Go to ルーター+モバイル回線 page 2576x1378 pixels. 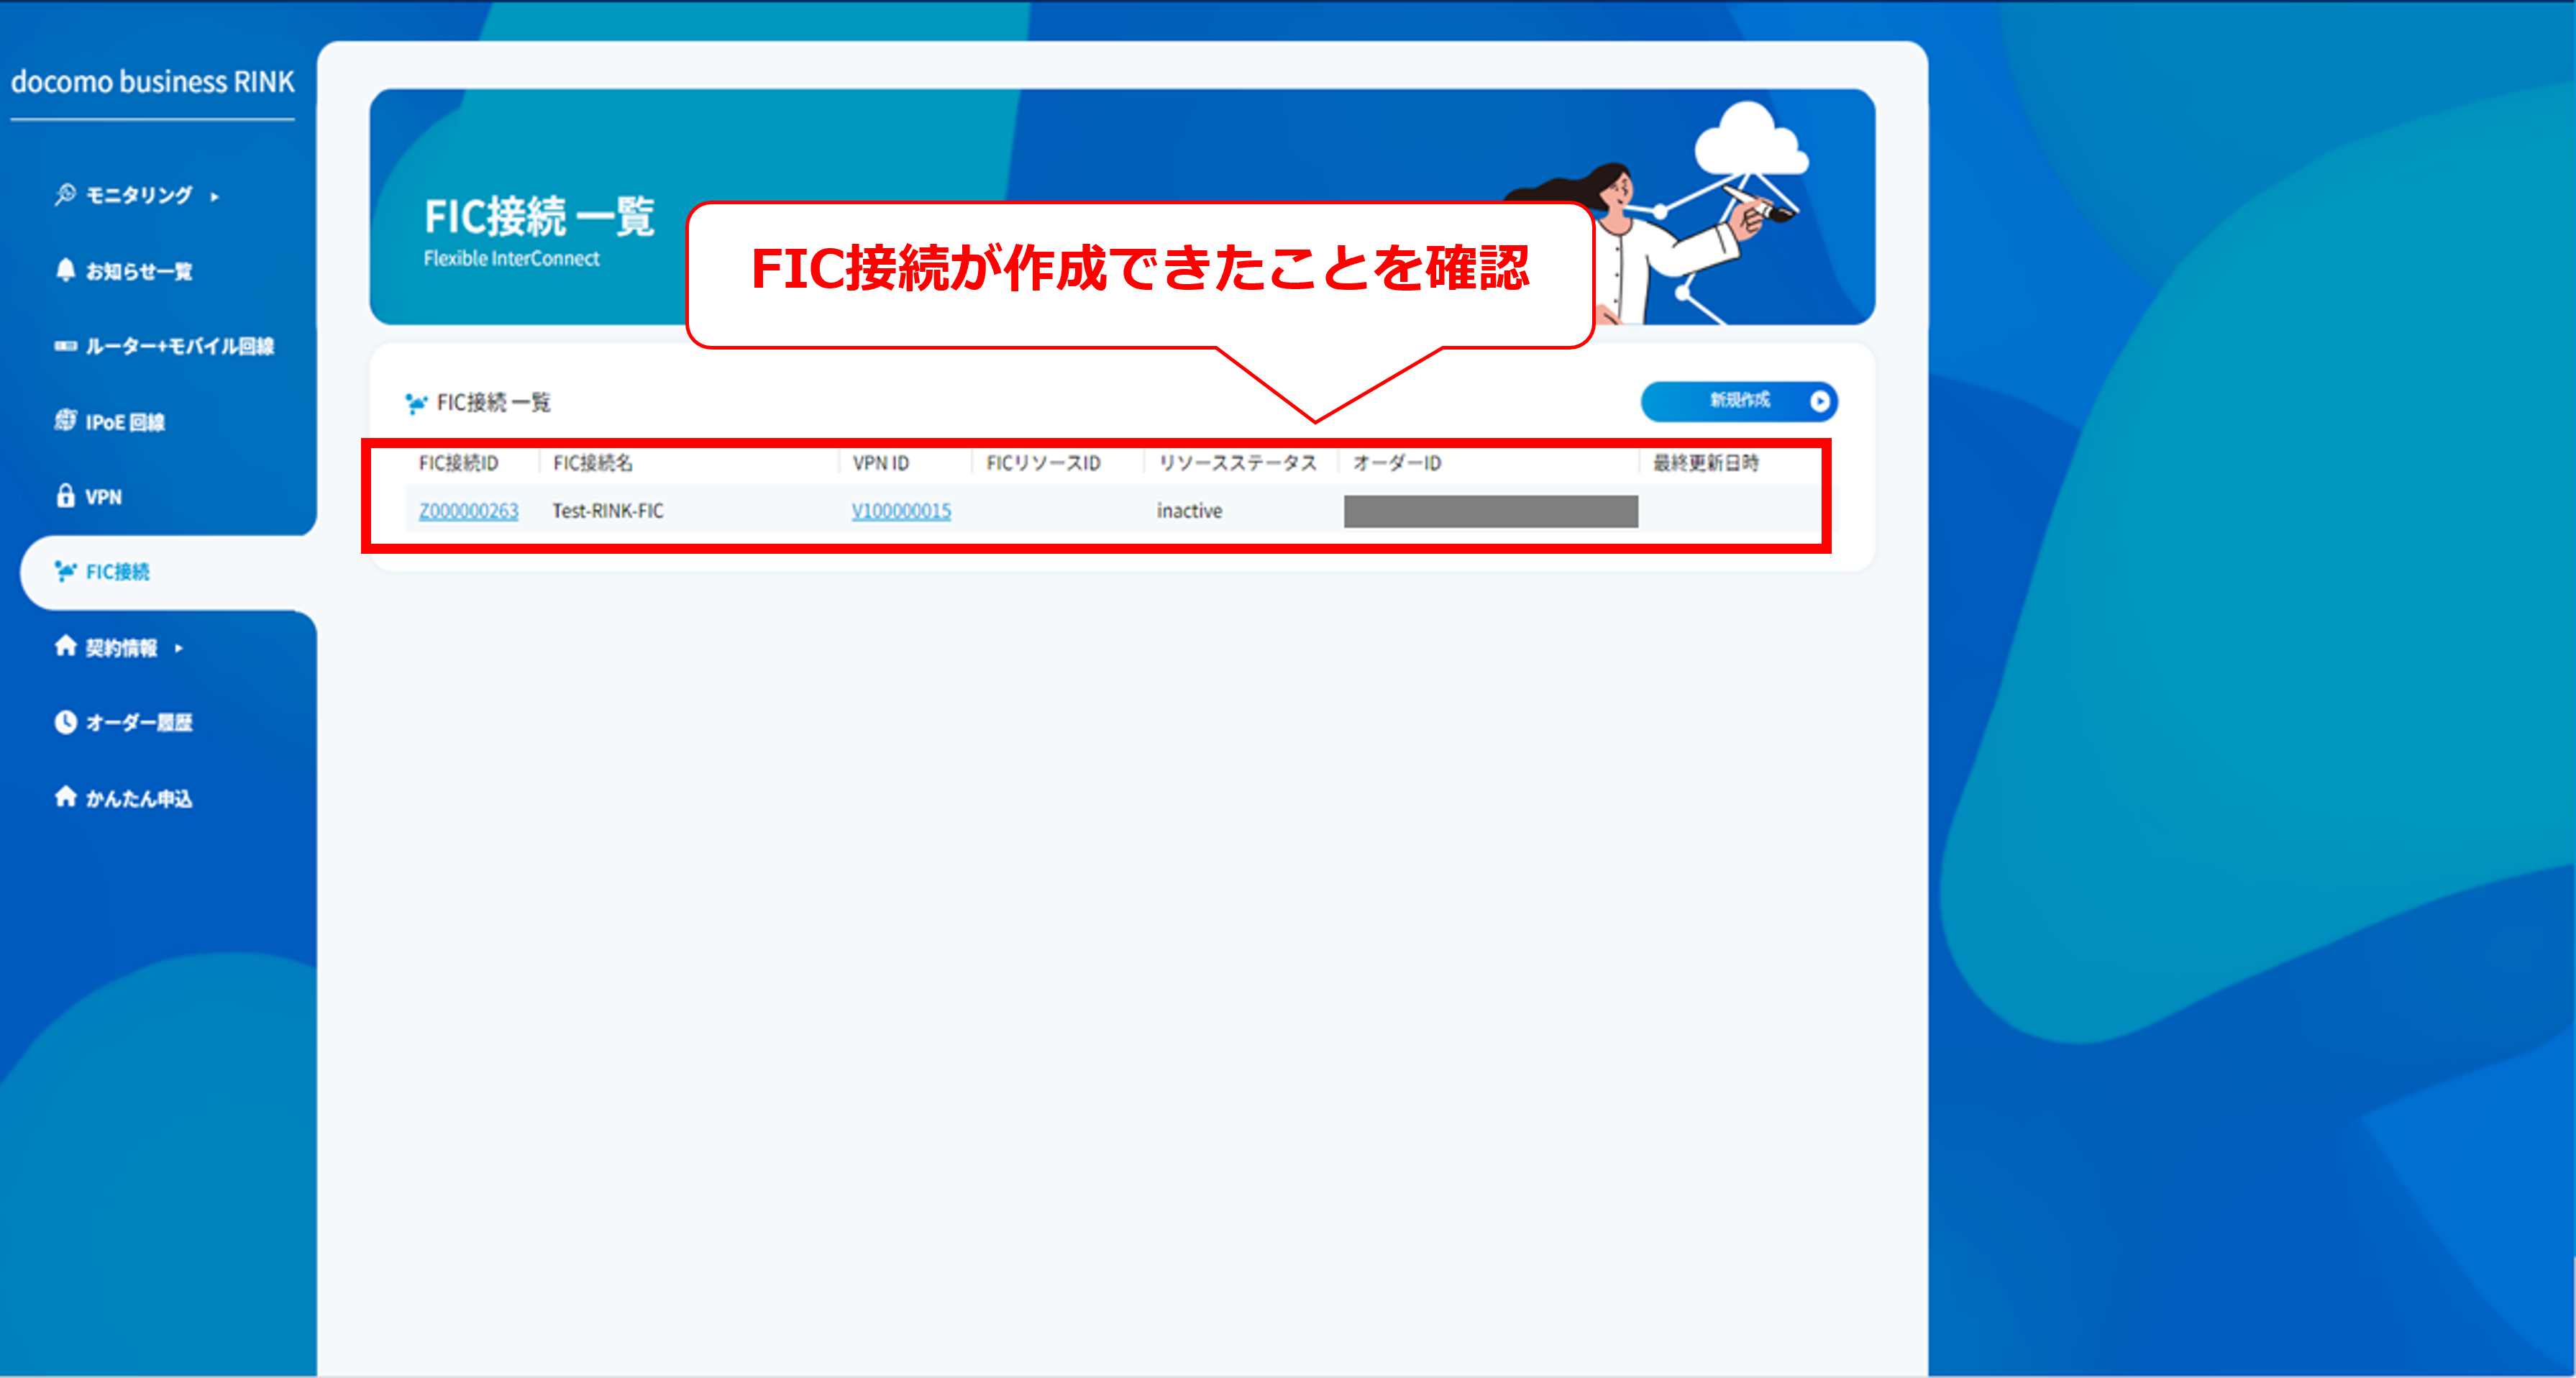coord(179,346)
